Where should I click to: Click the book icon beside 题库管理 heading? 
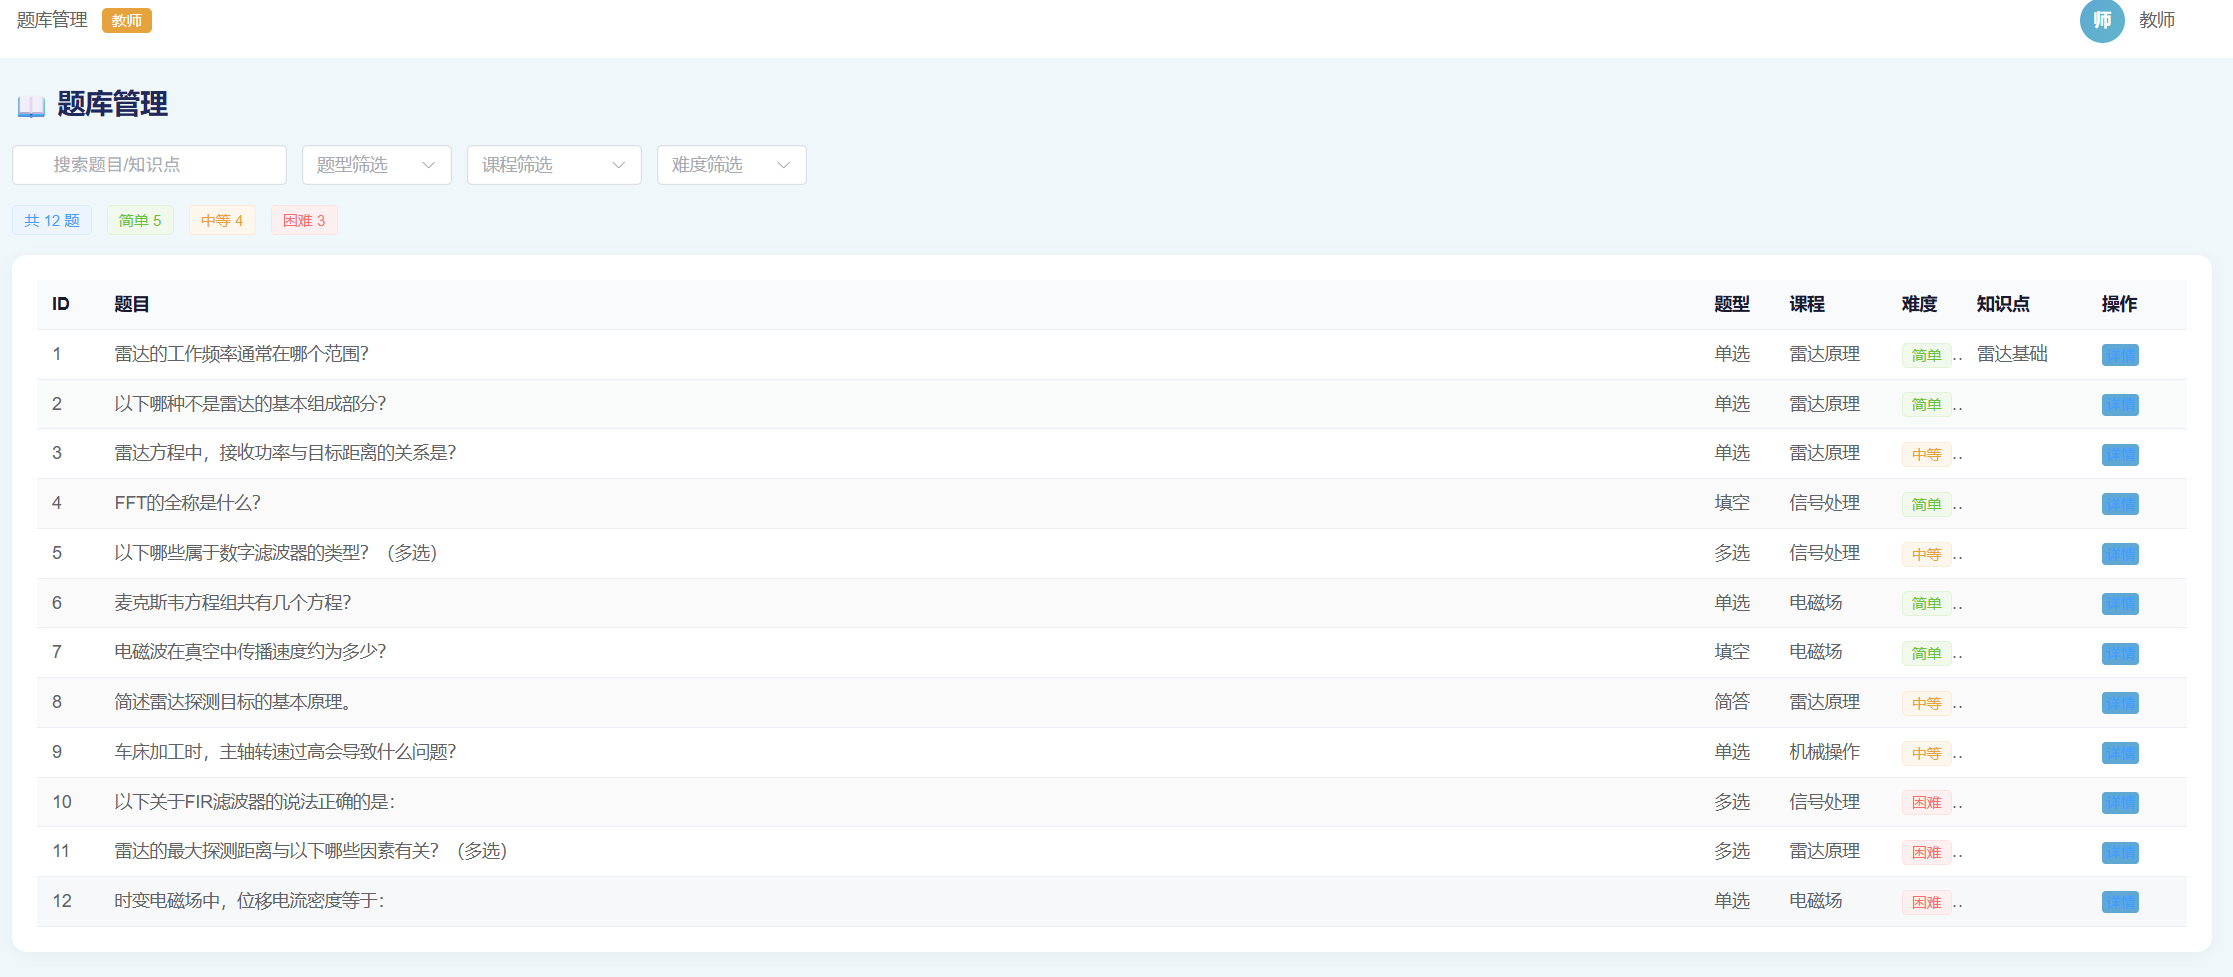[31, 106]
